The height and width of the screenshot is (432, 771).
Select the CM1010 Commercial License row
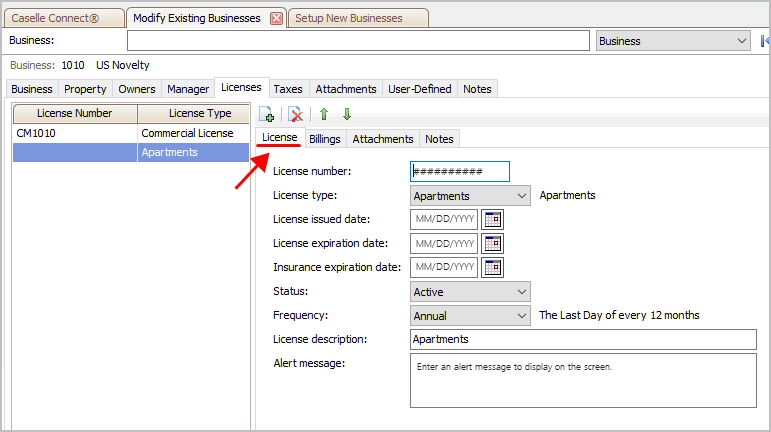[130, 133]
